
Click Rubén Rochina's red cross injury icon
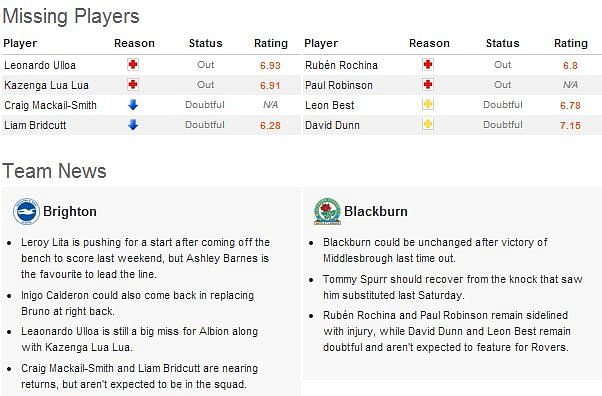pyautogui.click(x=428, y=65)
